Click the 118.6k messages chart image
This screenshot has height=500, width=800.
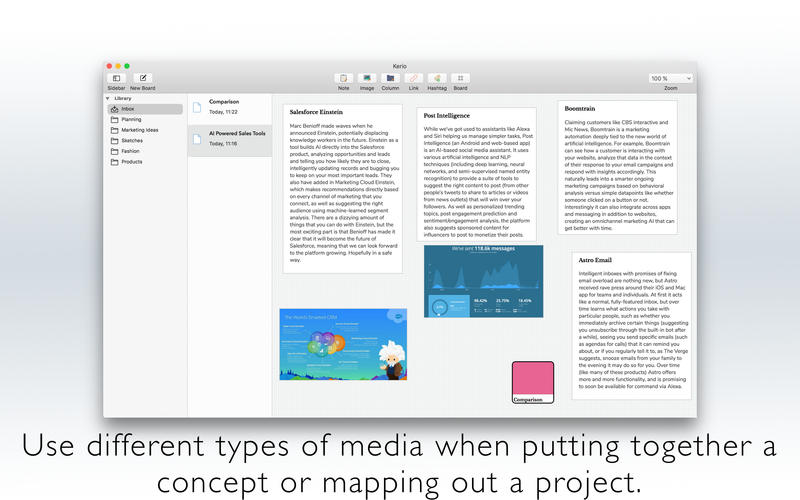[x=484, y=281]
